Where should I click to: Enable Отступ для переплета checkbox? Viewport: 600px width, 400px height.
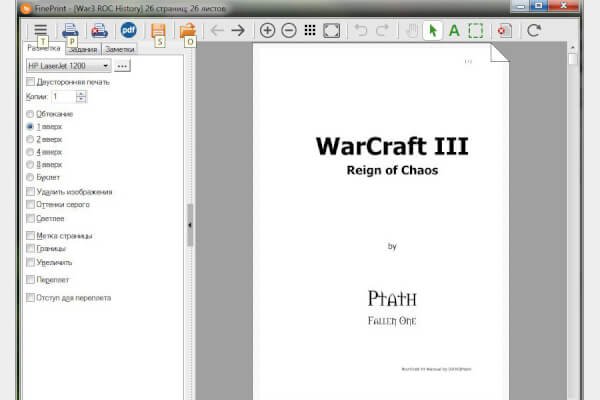(30, 297)
